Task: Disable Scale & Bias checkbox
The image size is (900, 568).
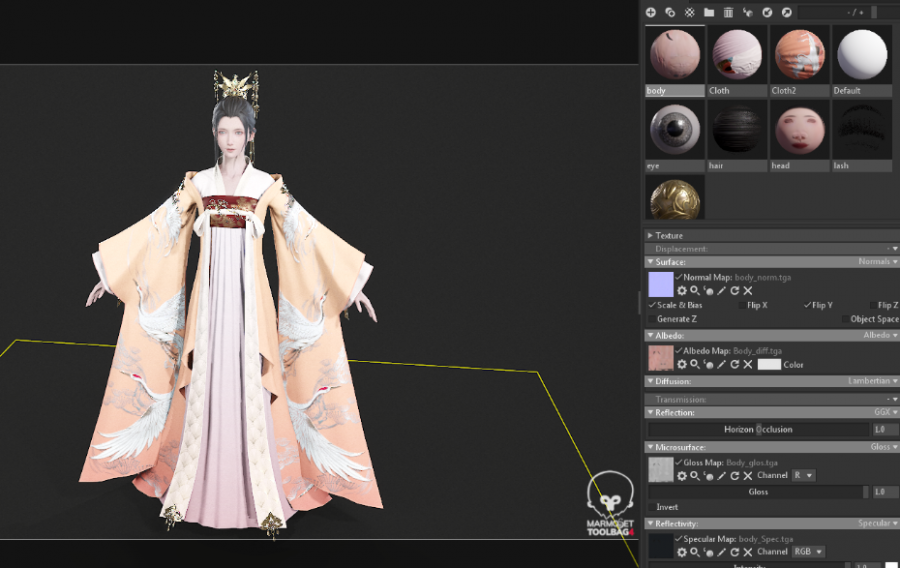Action: pos(652,305)
